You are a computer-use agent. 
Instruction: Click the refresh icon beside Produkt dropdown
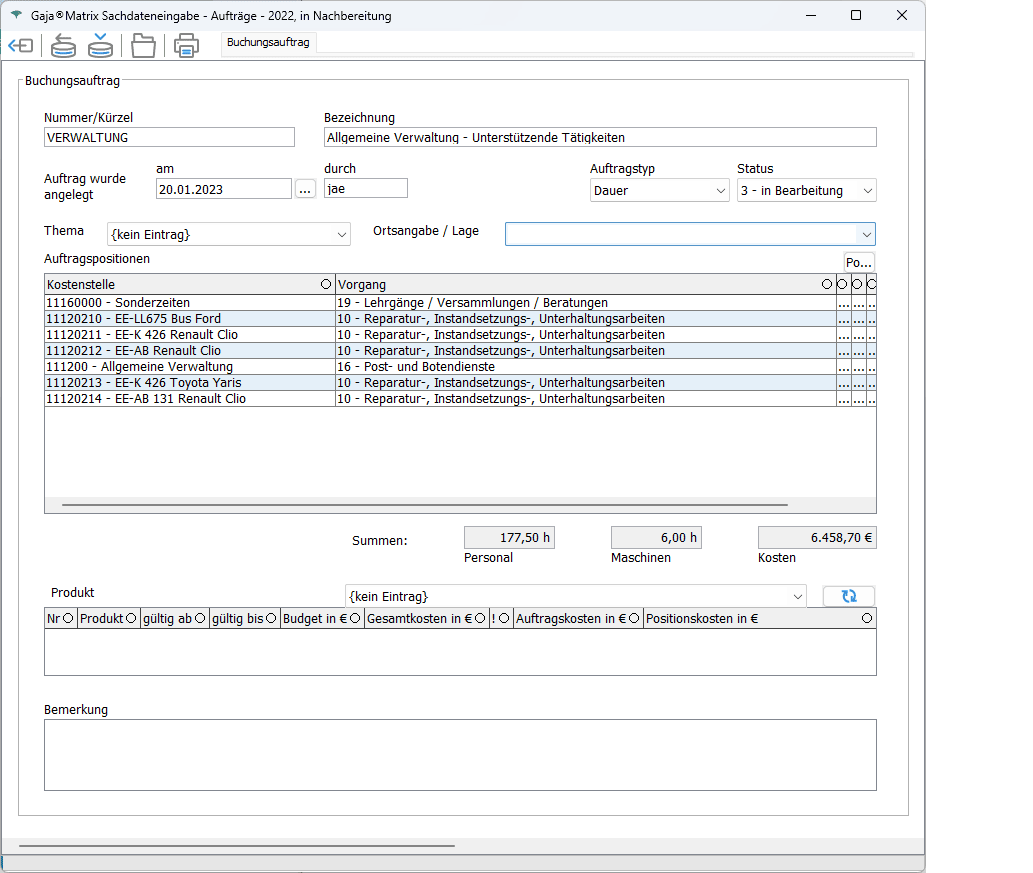(x=848, y=596)
